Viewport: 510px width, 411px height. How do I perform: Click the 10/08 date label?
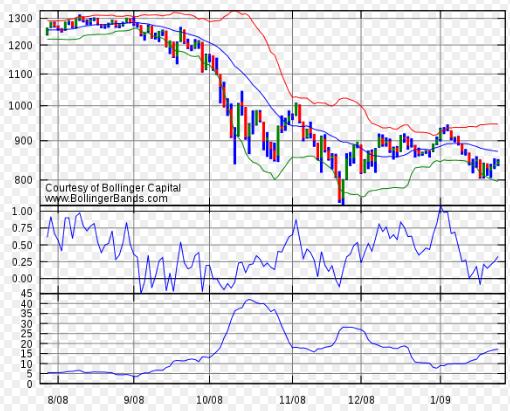210,399
